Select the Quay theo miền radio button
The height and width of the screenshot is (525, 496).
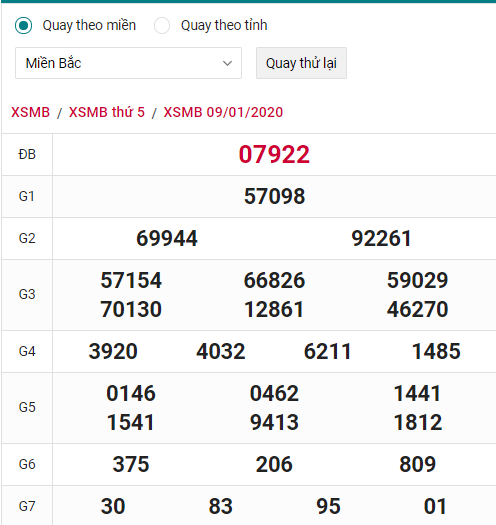(23, 25)
